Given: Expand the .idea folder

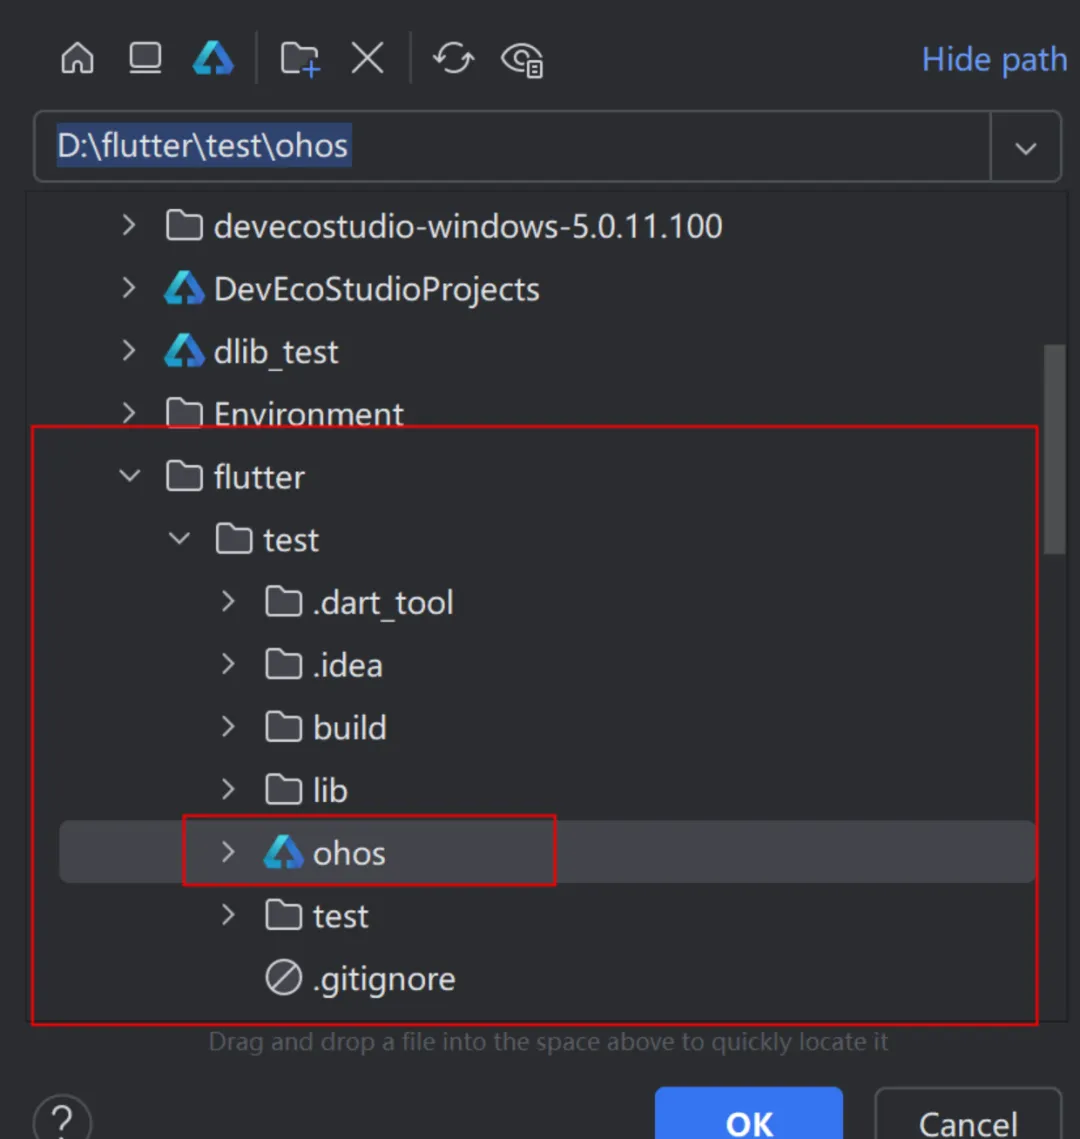Looking at the screenshot, I should click(x=228, y=663).
